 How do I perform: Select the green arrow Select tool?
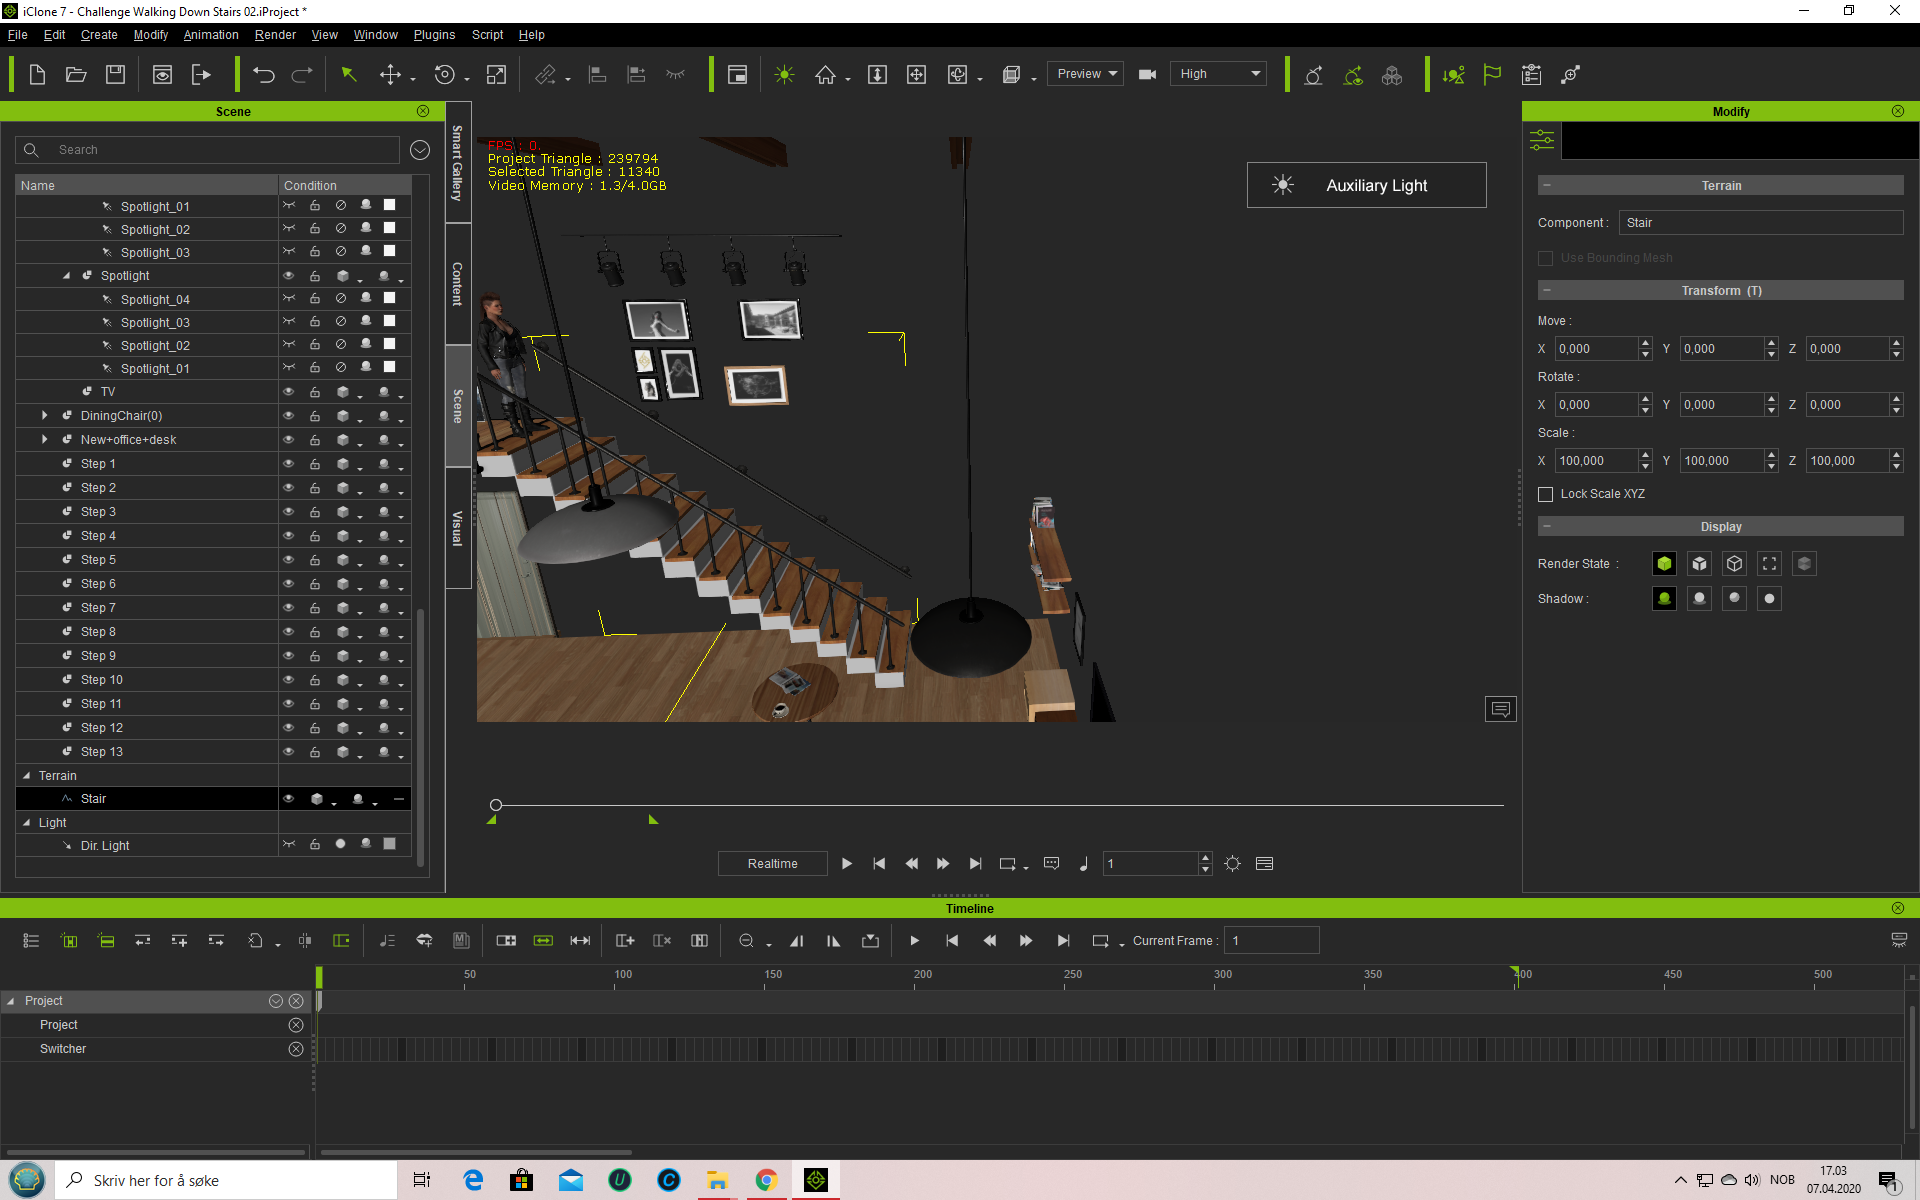point(349,75)
